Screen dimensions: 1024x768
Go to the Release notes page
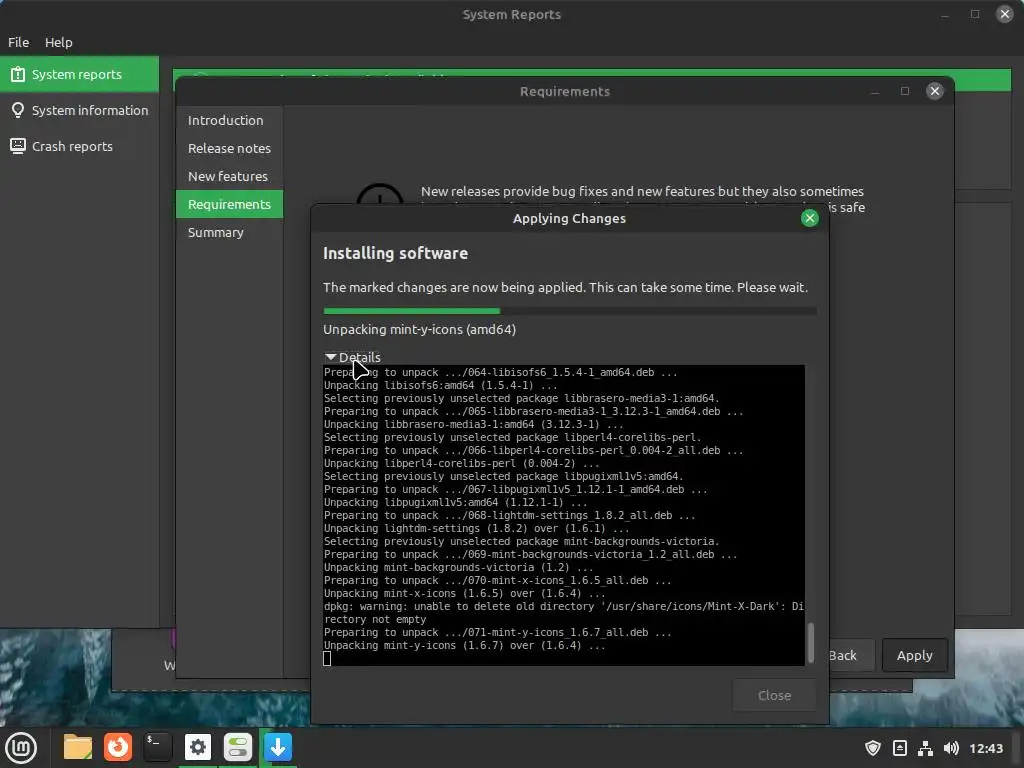tap(229, 148)
